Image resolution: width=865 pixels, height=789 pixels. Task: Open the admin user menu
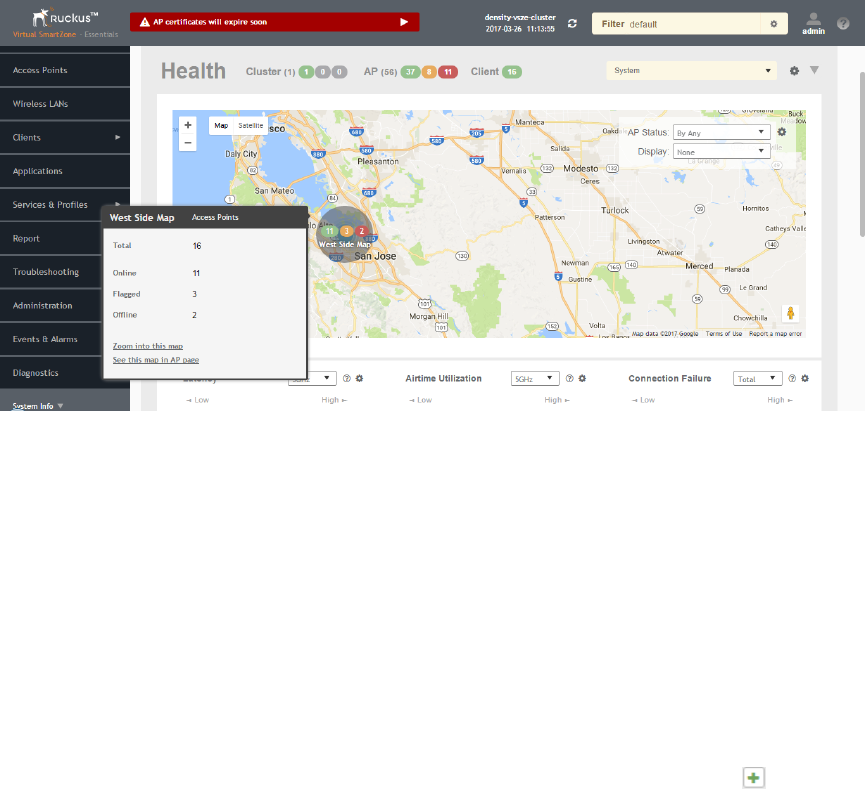point(813,24)
